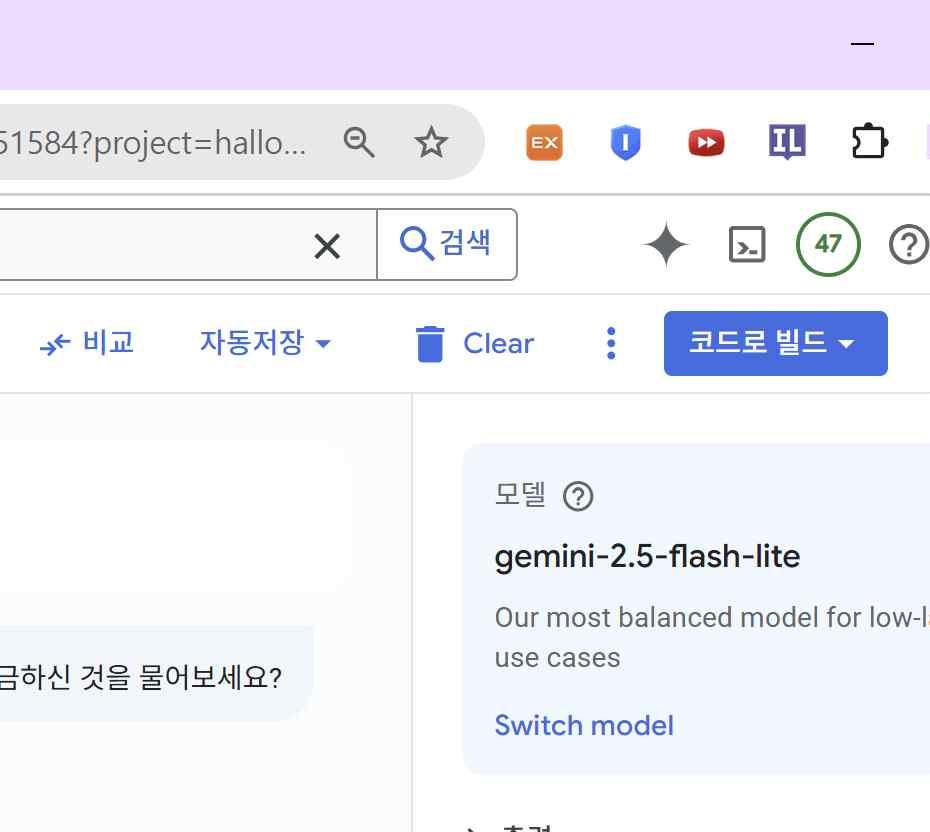Screen dimensions: 930x832
Task: Click the 검색 search button
Action: point(447,244)
